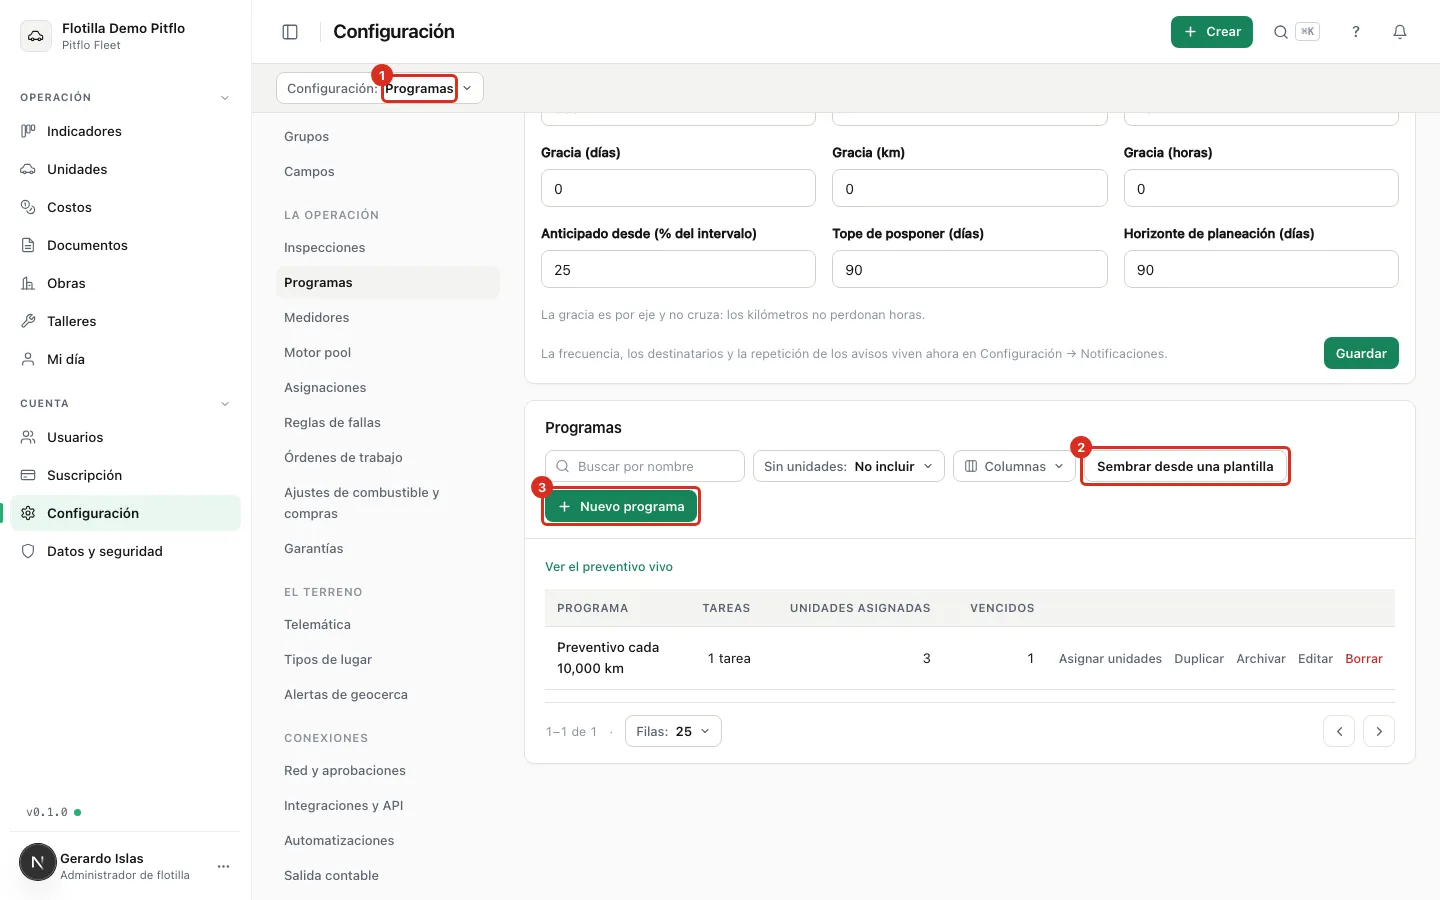The height and width of the screenshot is (900, 1440).
Task: Collapse the CUENTA section chevron
Action: tap(225, 404)
